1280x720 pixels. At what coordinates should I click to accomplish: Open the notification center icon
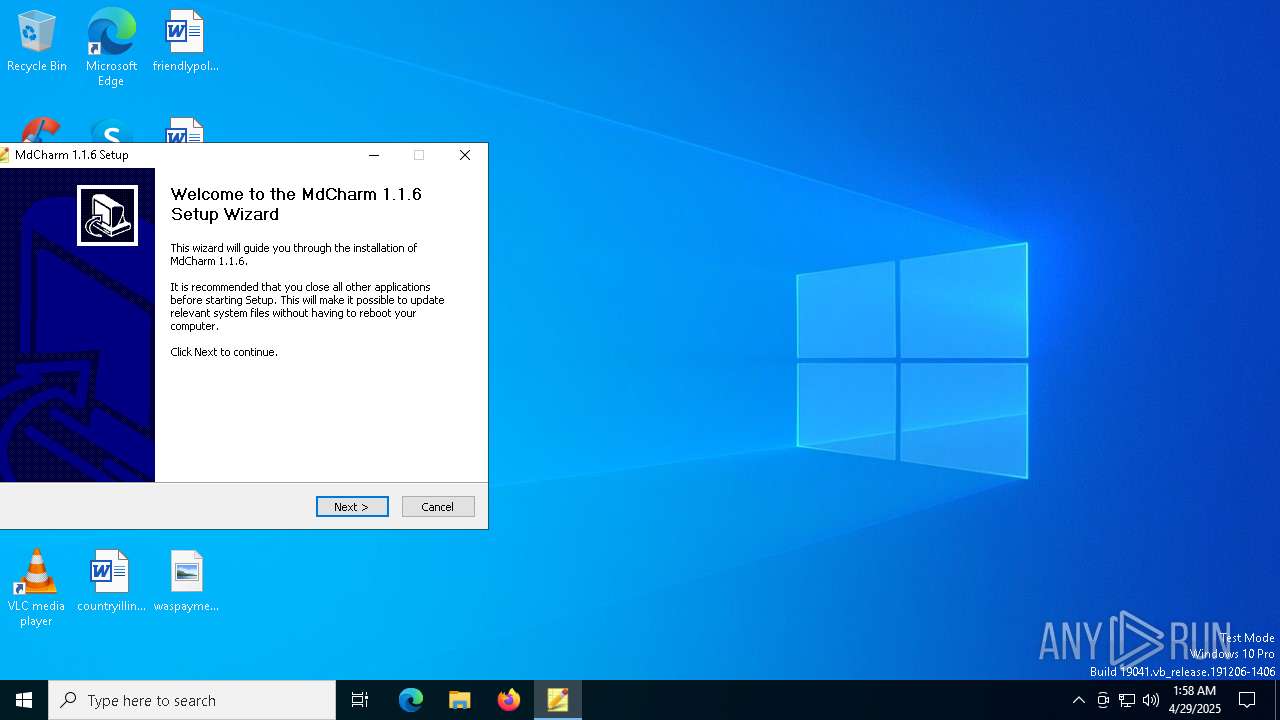[1247, 700]
